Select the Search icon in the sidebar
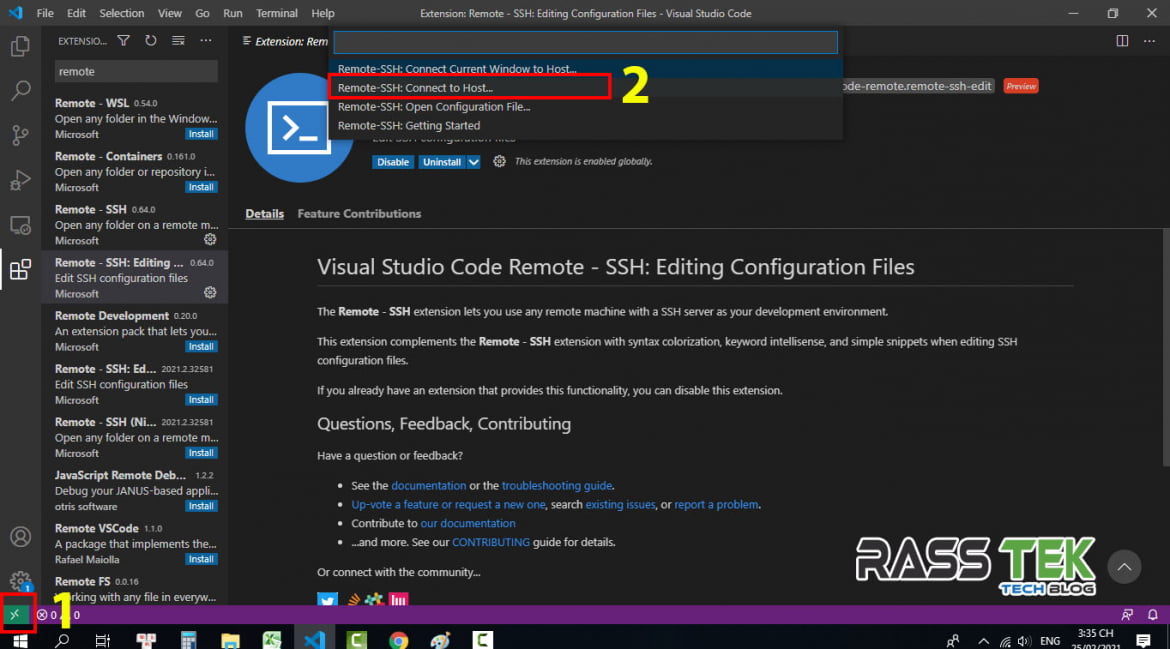1170x649 pixels. (20, 90)
